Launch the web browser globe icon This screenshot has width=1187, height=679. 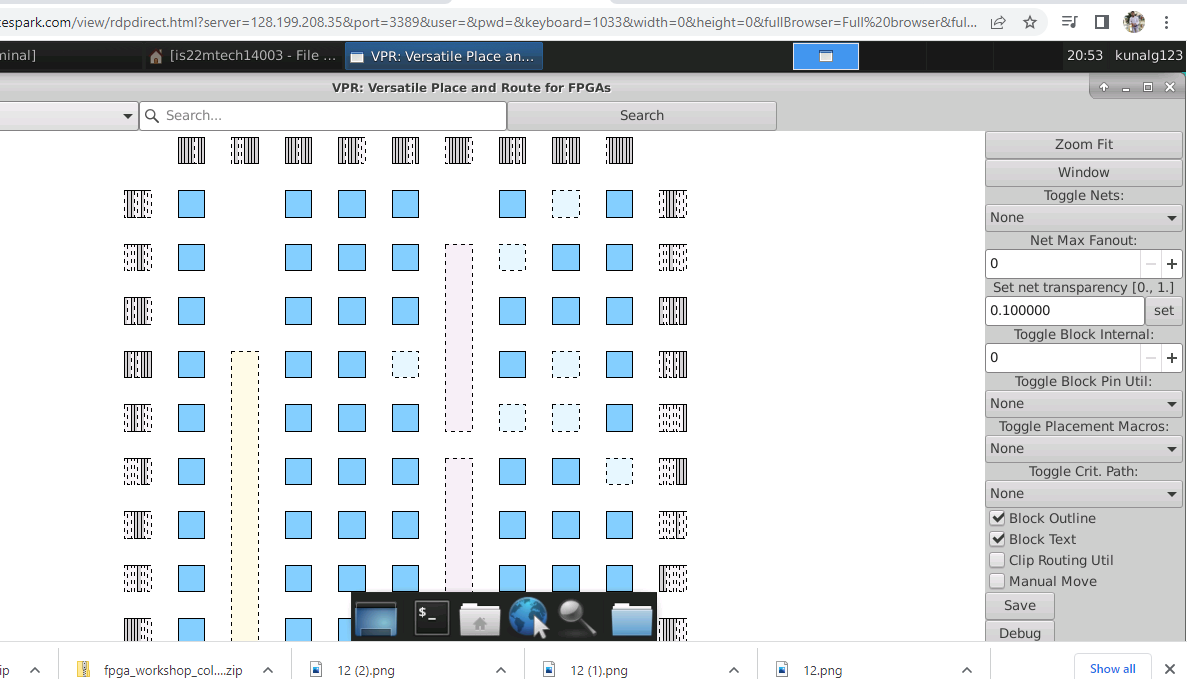pos(528,618)
